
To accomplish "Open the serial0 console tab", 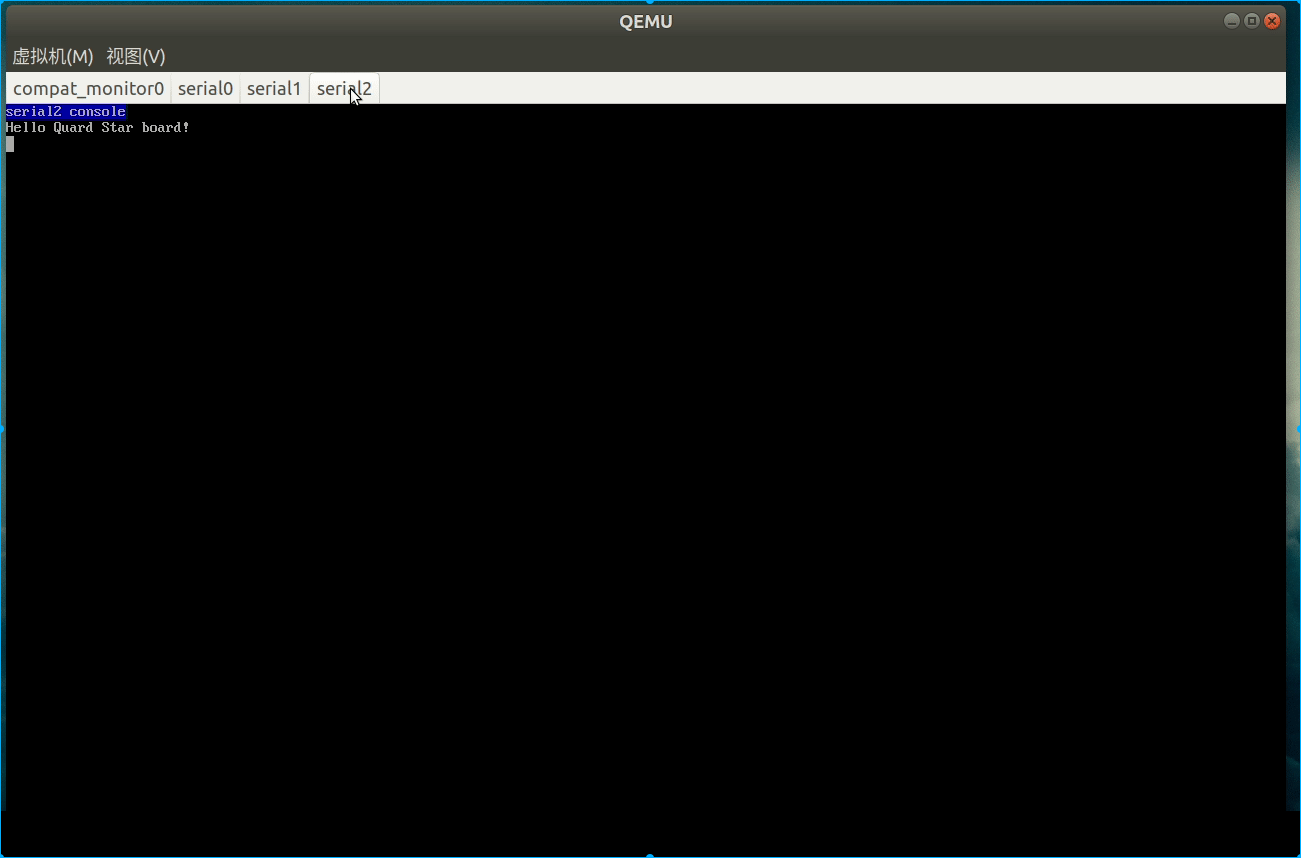I will 205,88.
